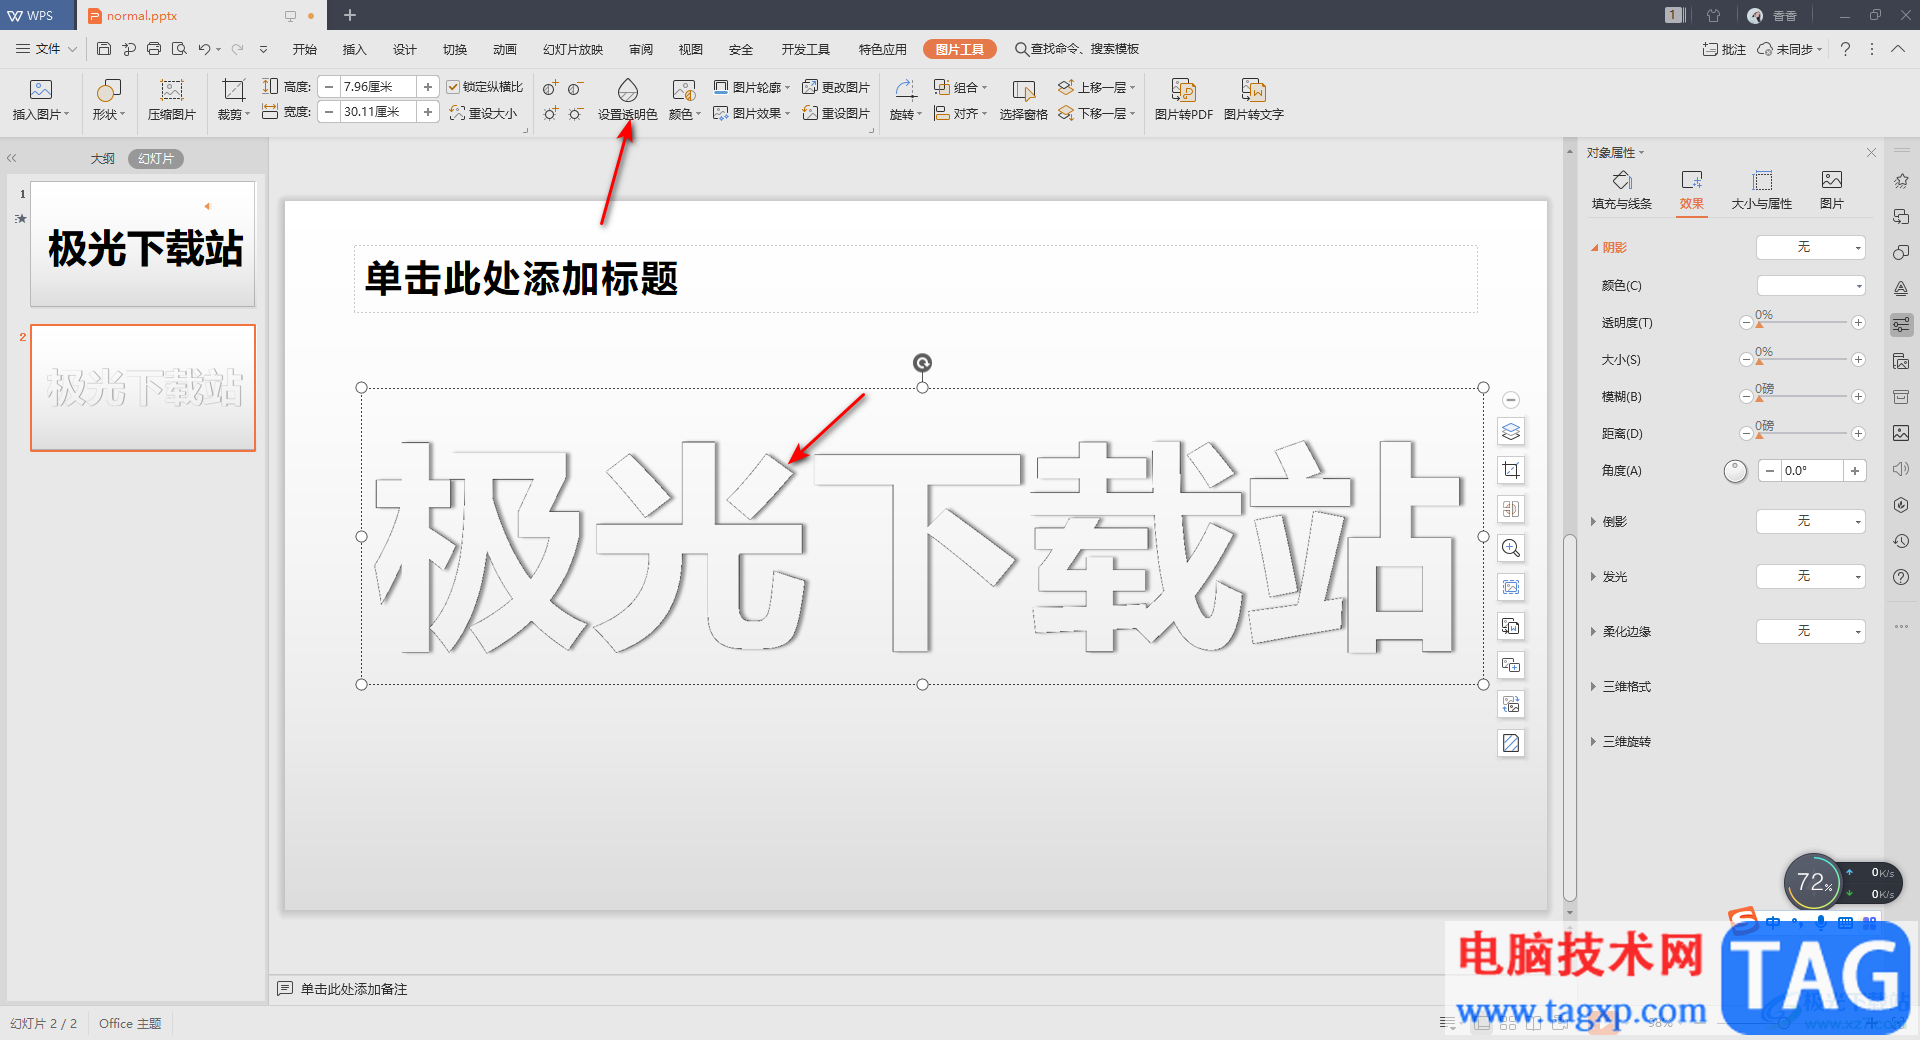Image resolution: width=1920 pixels, height=1040 pixels.
Task: Click the search commands field 查找命令
Action: coord(1077,49)
